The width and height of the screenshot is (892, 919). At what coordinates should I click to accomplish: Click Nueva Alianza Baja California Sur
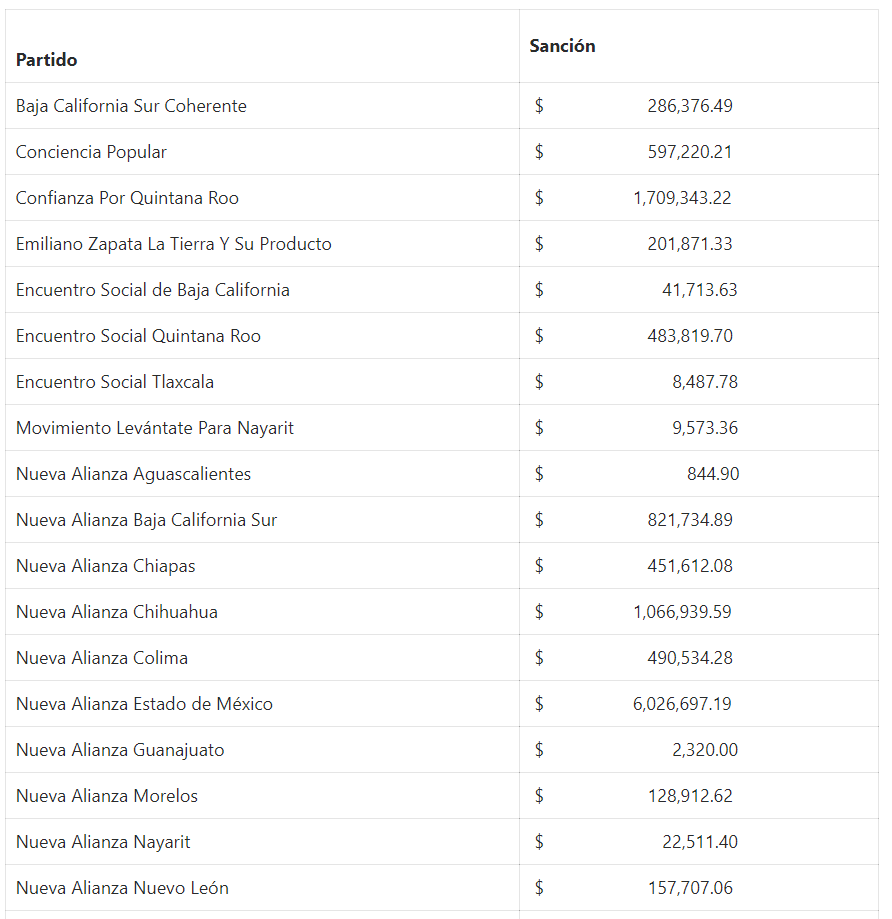[146, 520]
